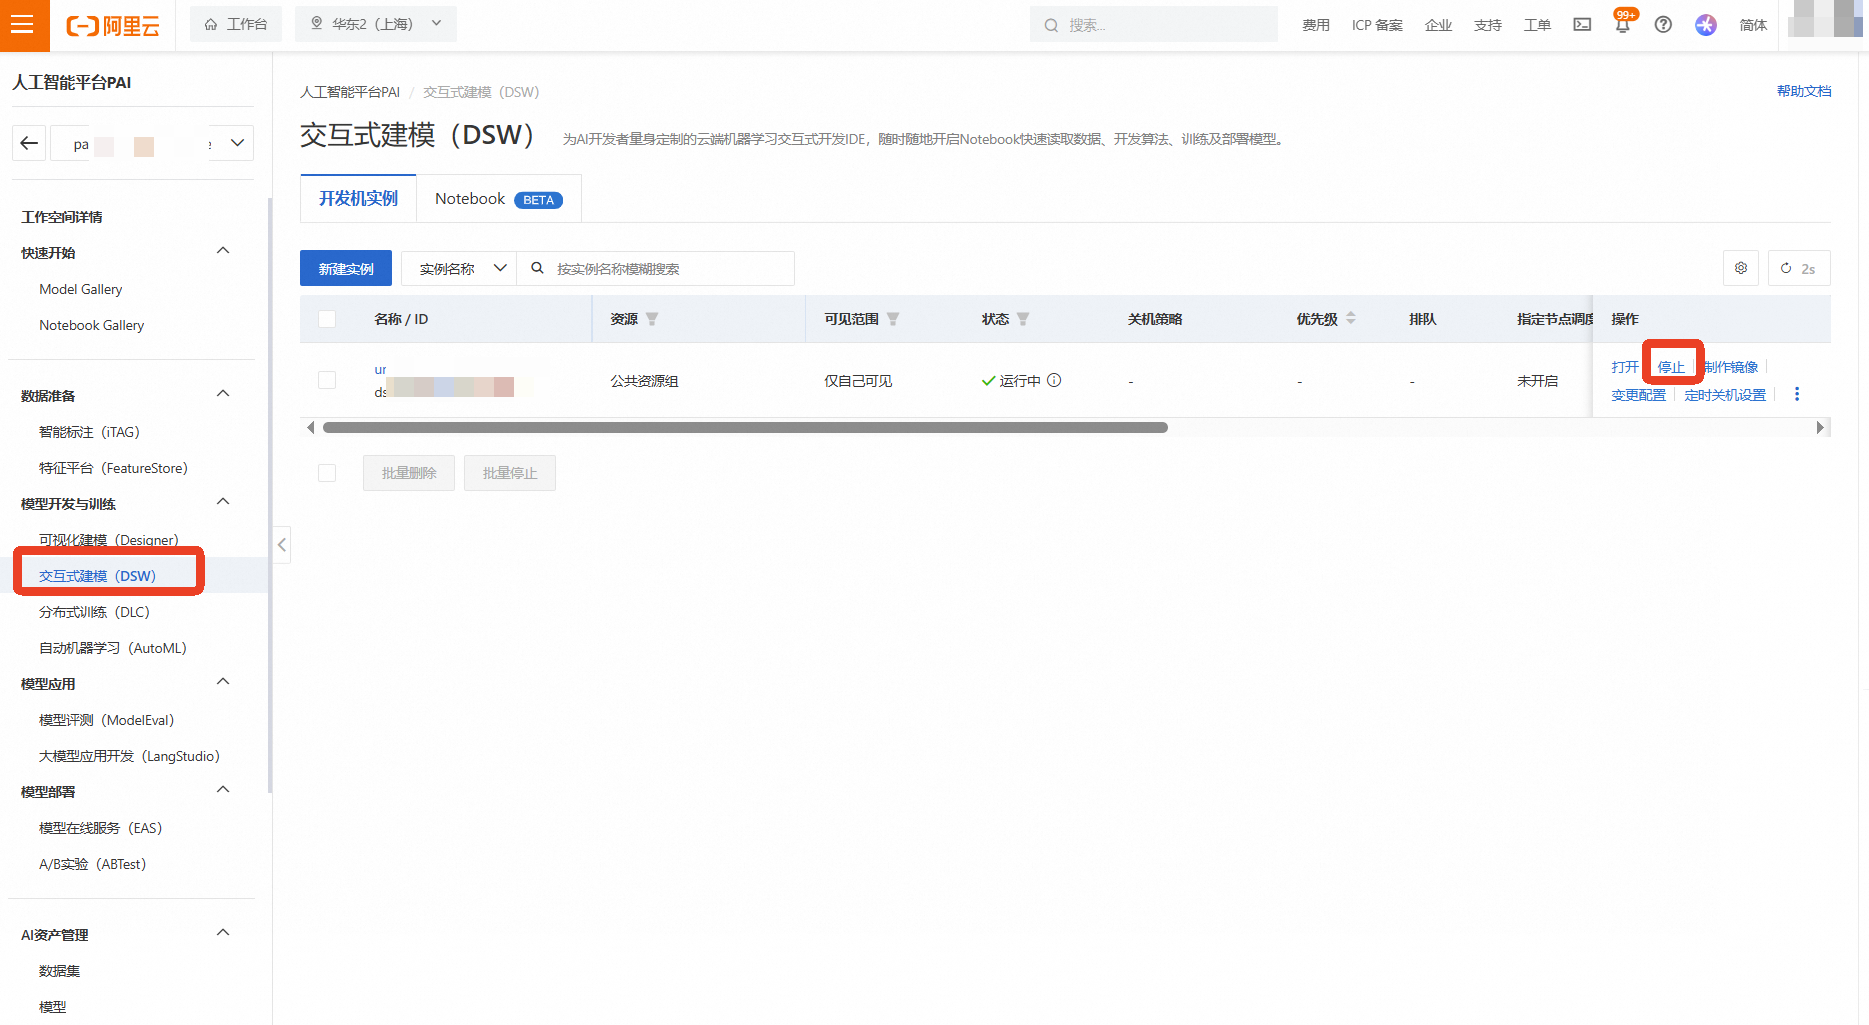The image size is (1869, 1025).
Task: Open 费用 top menu
Action: 1316,25
